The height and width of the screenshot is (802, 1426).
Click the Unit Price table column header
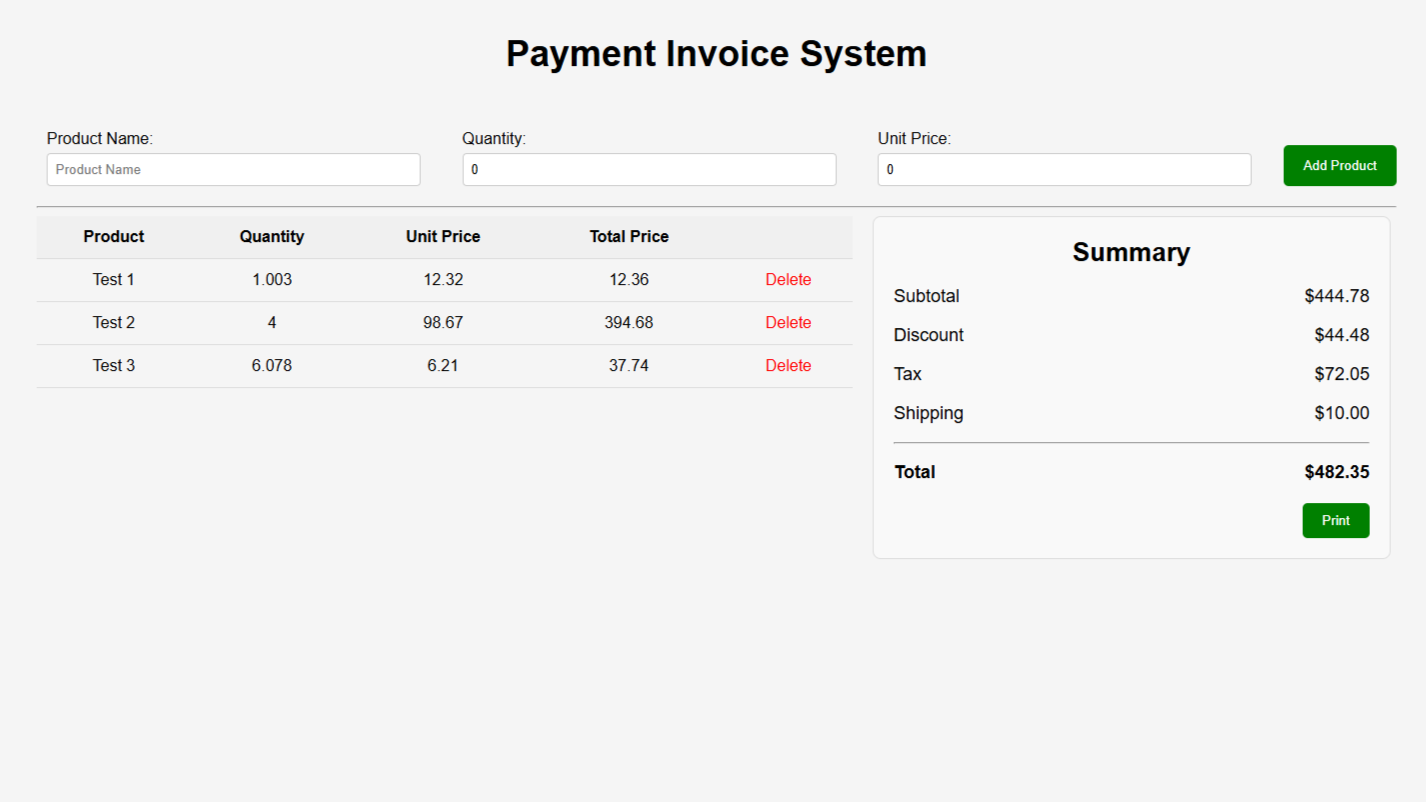point(443,237)
